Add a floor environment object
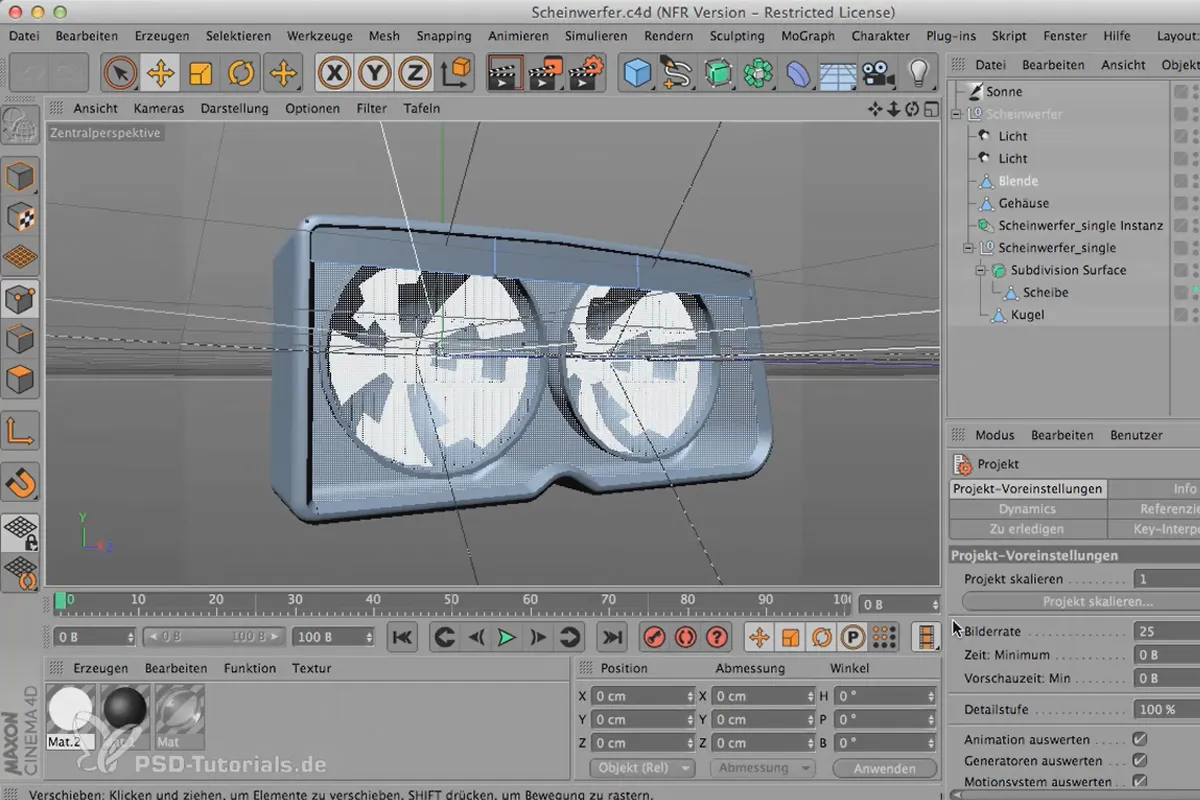The width and height of the screenshot is (1200, 800). point(838,73)
